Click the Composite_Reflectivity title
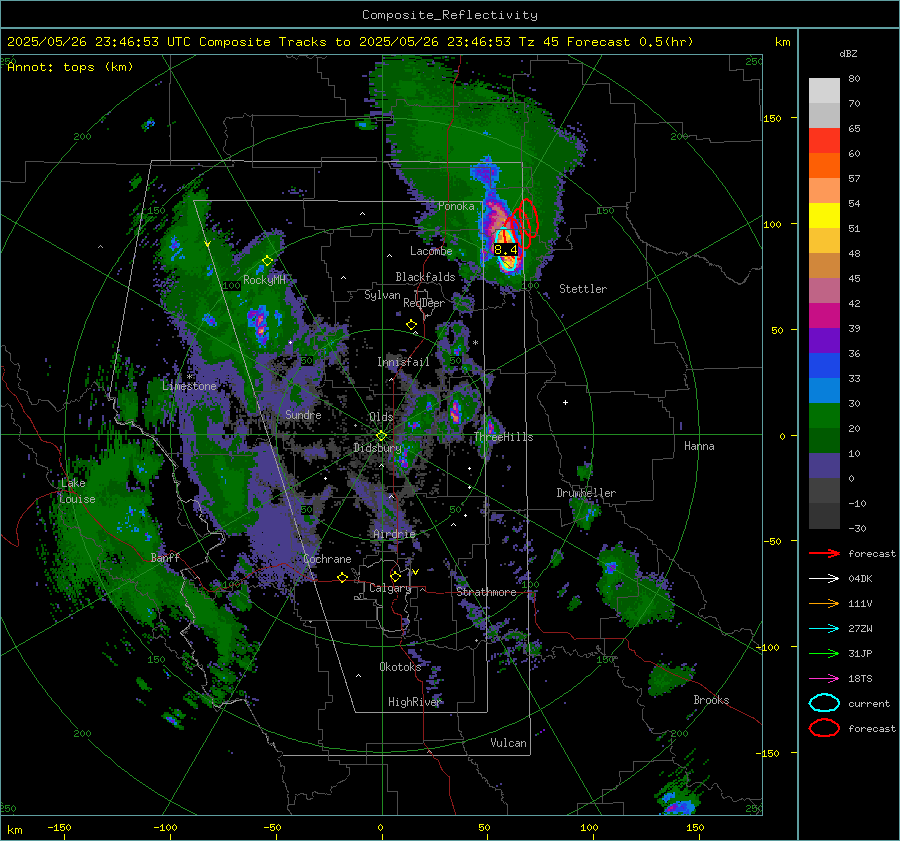900x841 pixels. (x=450, y=15)
